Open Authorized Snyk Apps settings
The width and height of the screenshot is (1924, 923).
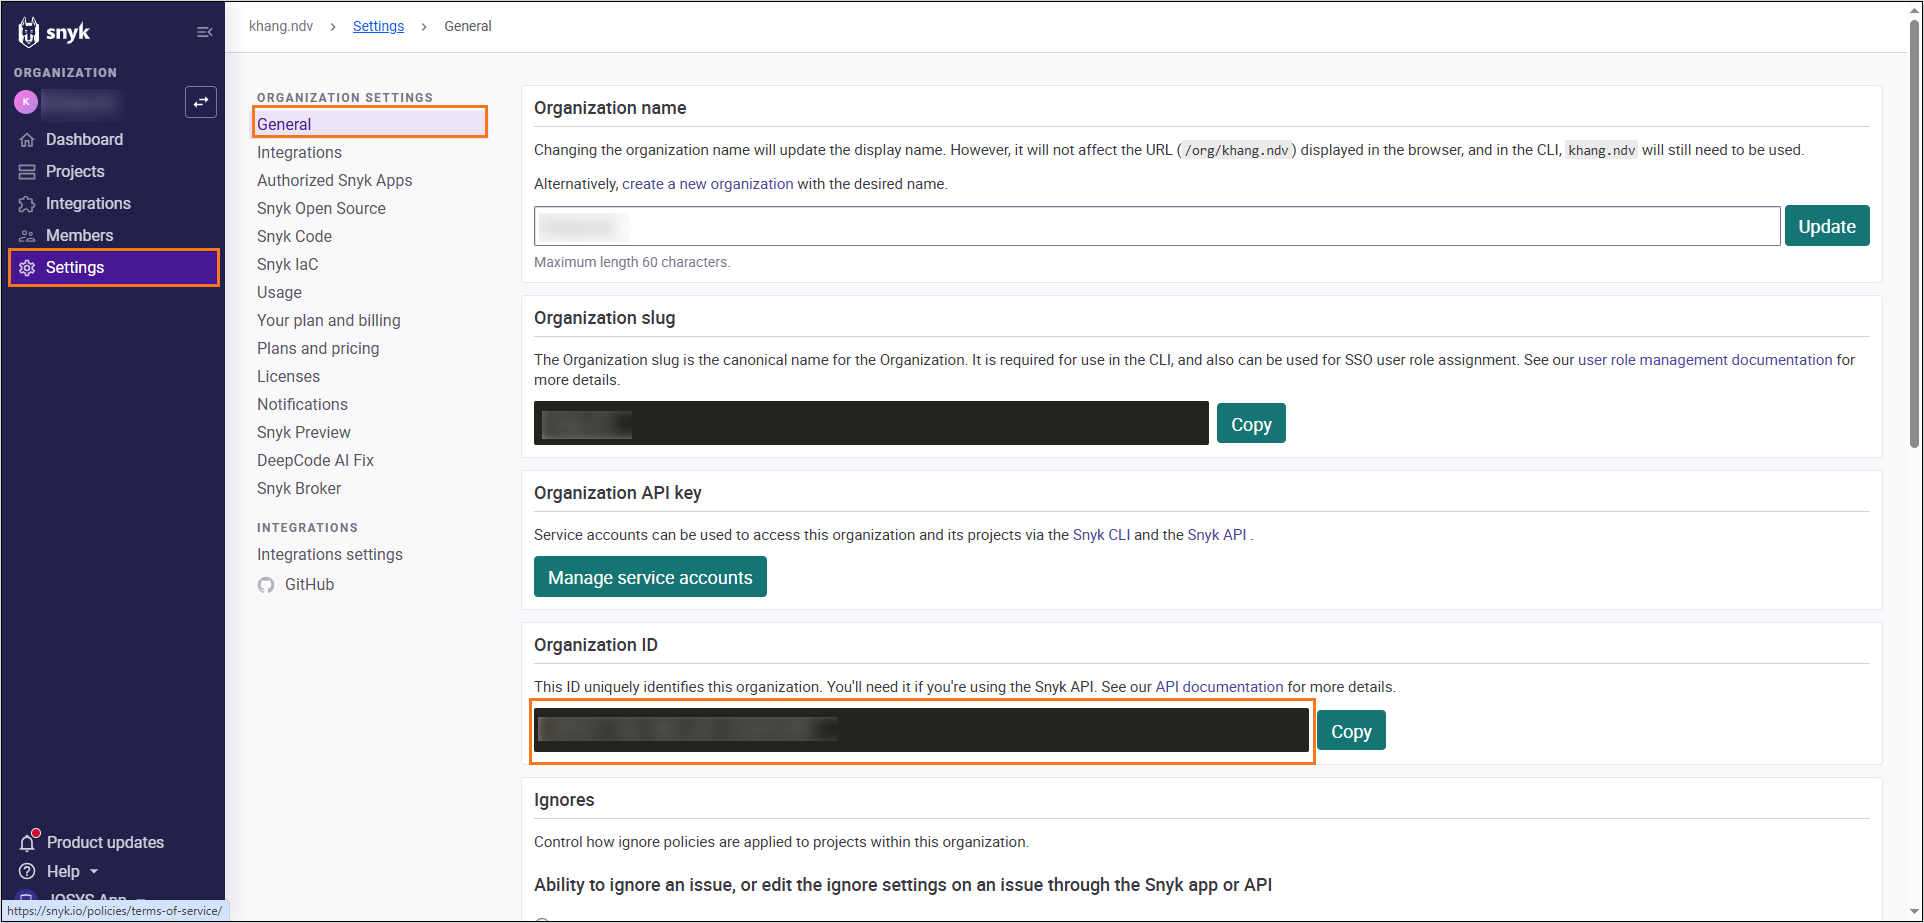click(334, 180)
